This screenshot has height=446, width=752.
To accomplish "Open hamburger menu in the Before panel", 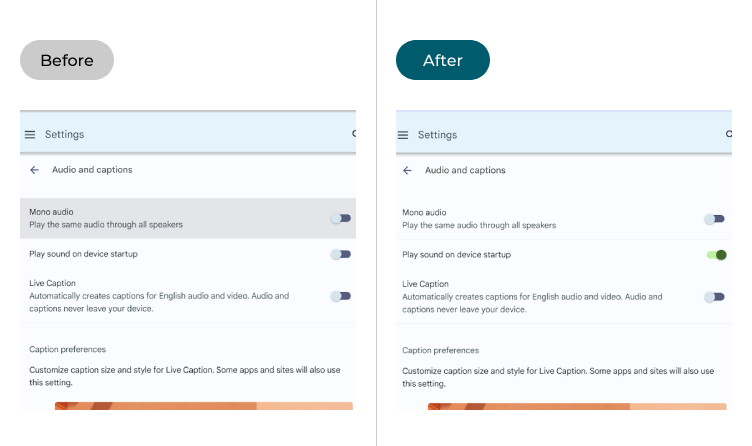I will [30, 135].
